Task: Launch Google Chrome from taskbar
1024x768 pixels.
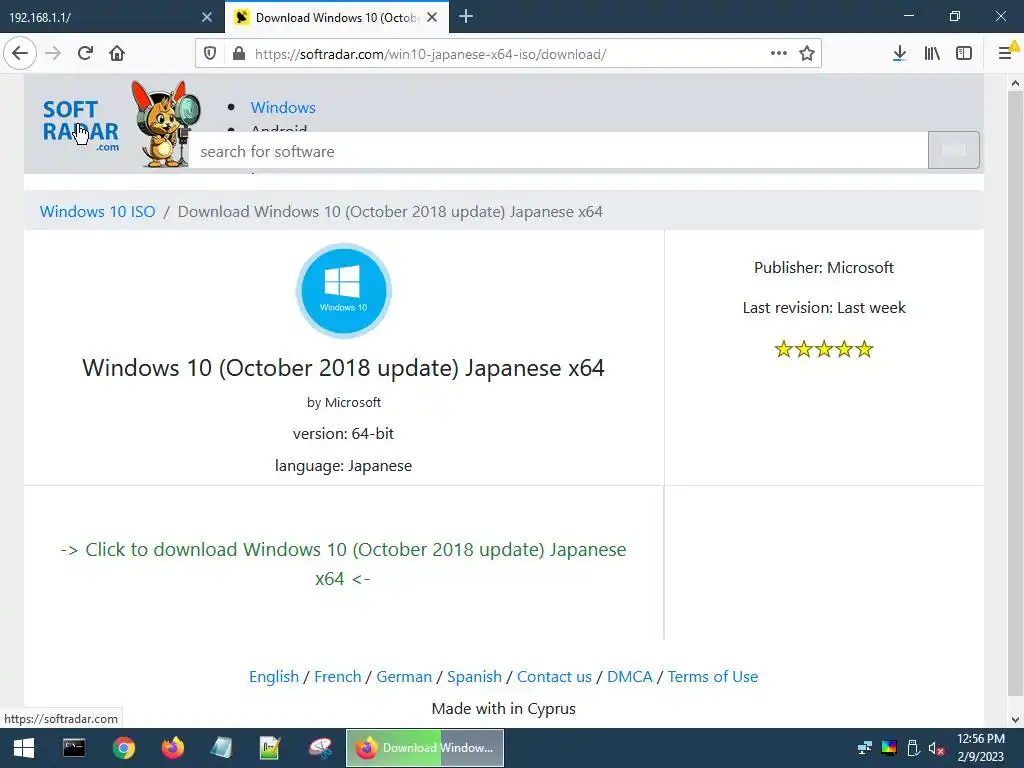Action: coord(123,748)
